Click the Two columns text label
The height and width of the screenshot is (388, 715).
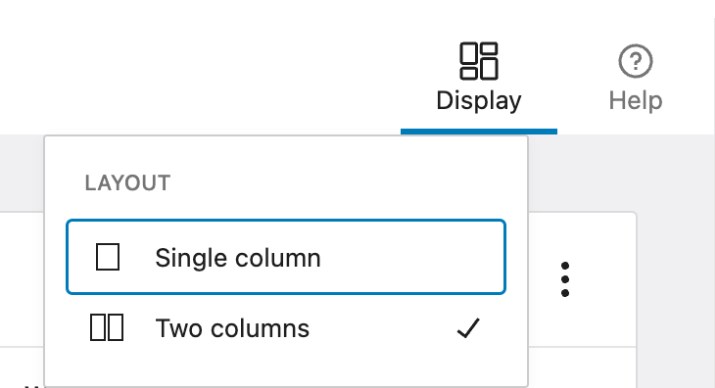(233, 328)
